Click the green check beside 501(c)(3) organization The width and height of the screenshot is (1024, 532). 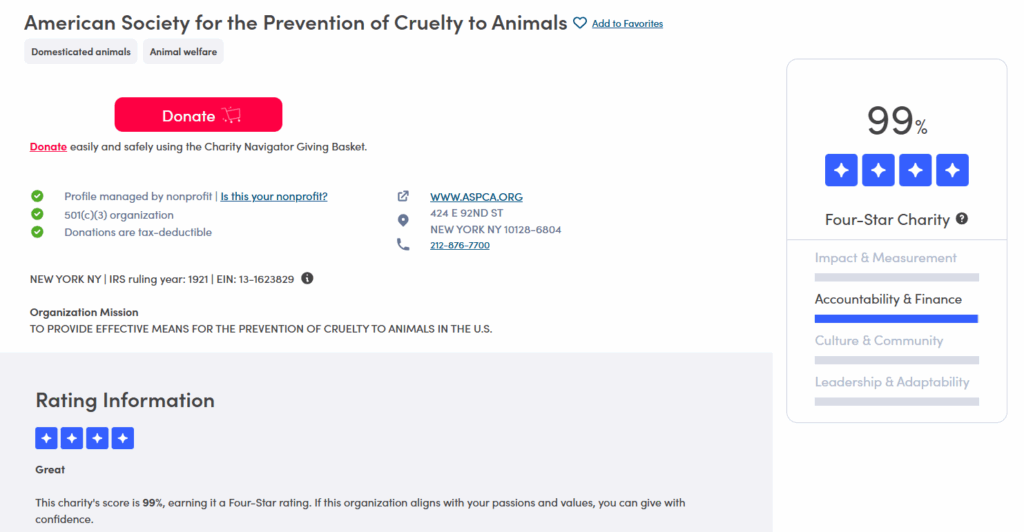click(37, 214)
